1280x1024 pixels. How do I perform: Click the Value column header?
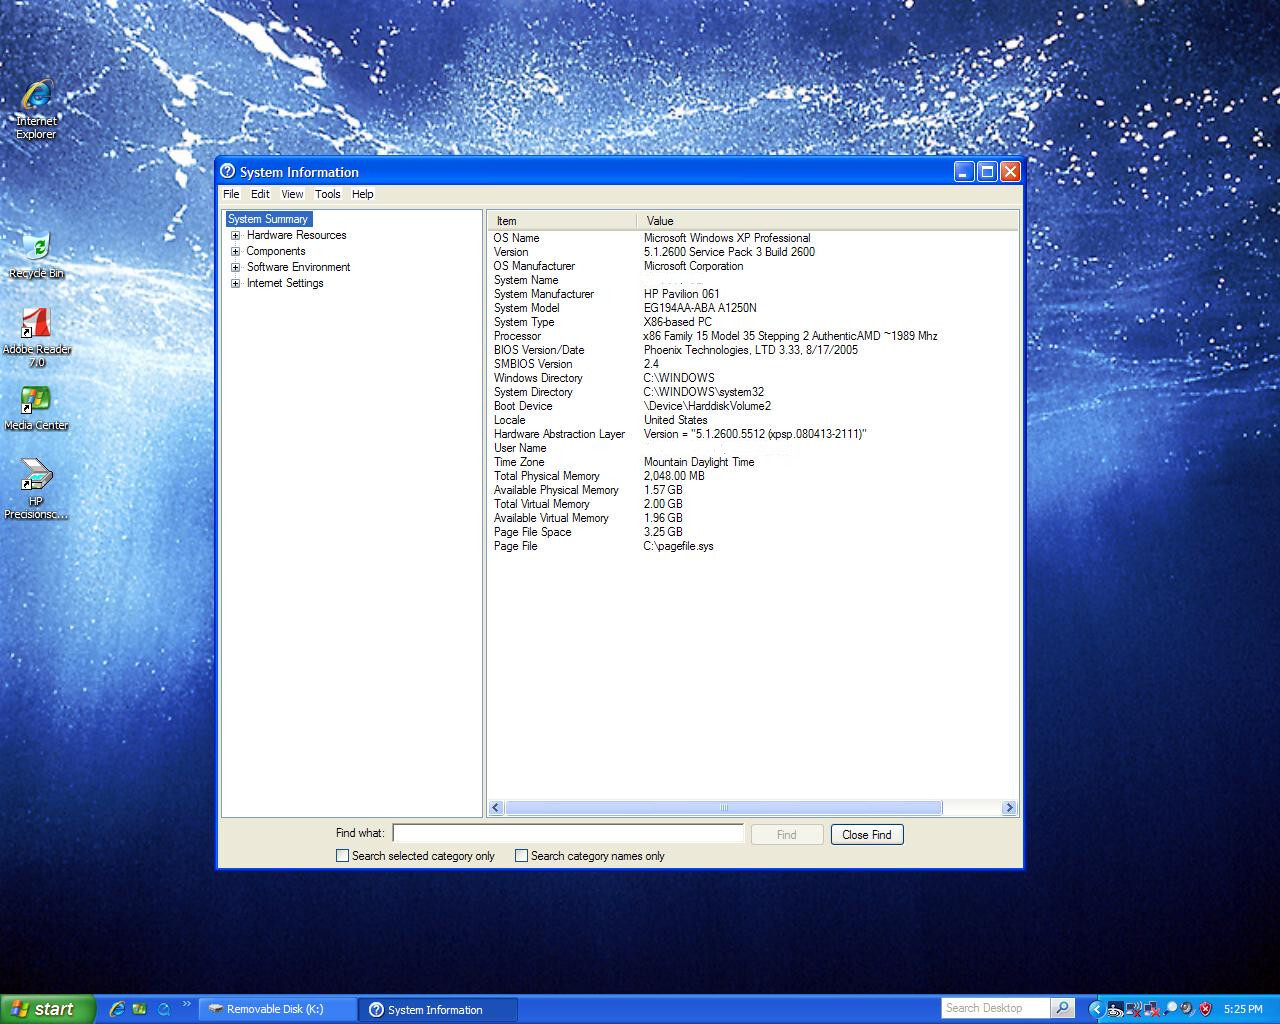(x=827, y=221)
